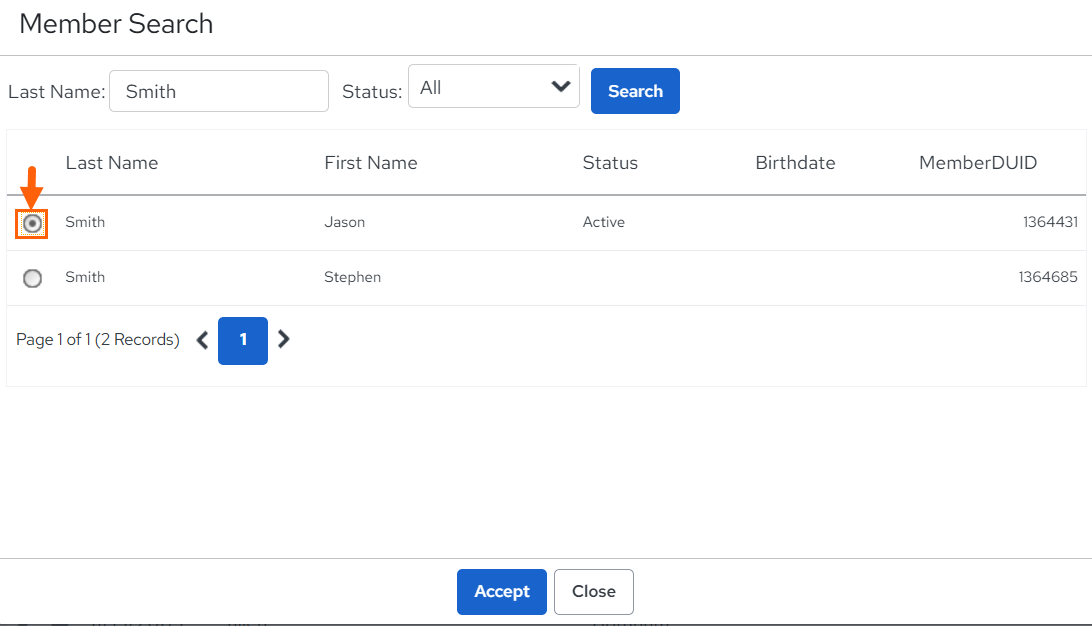Sort by the Last Name column header
Viewport: 1092px width, 626px height.
point(112,163)
